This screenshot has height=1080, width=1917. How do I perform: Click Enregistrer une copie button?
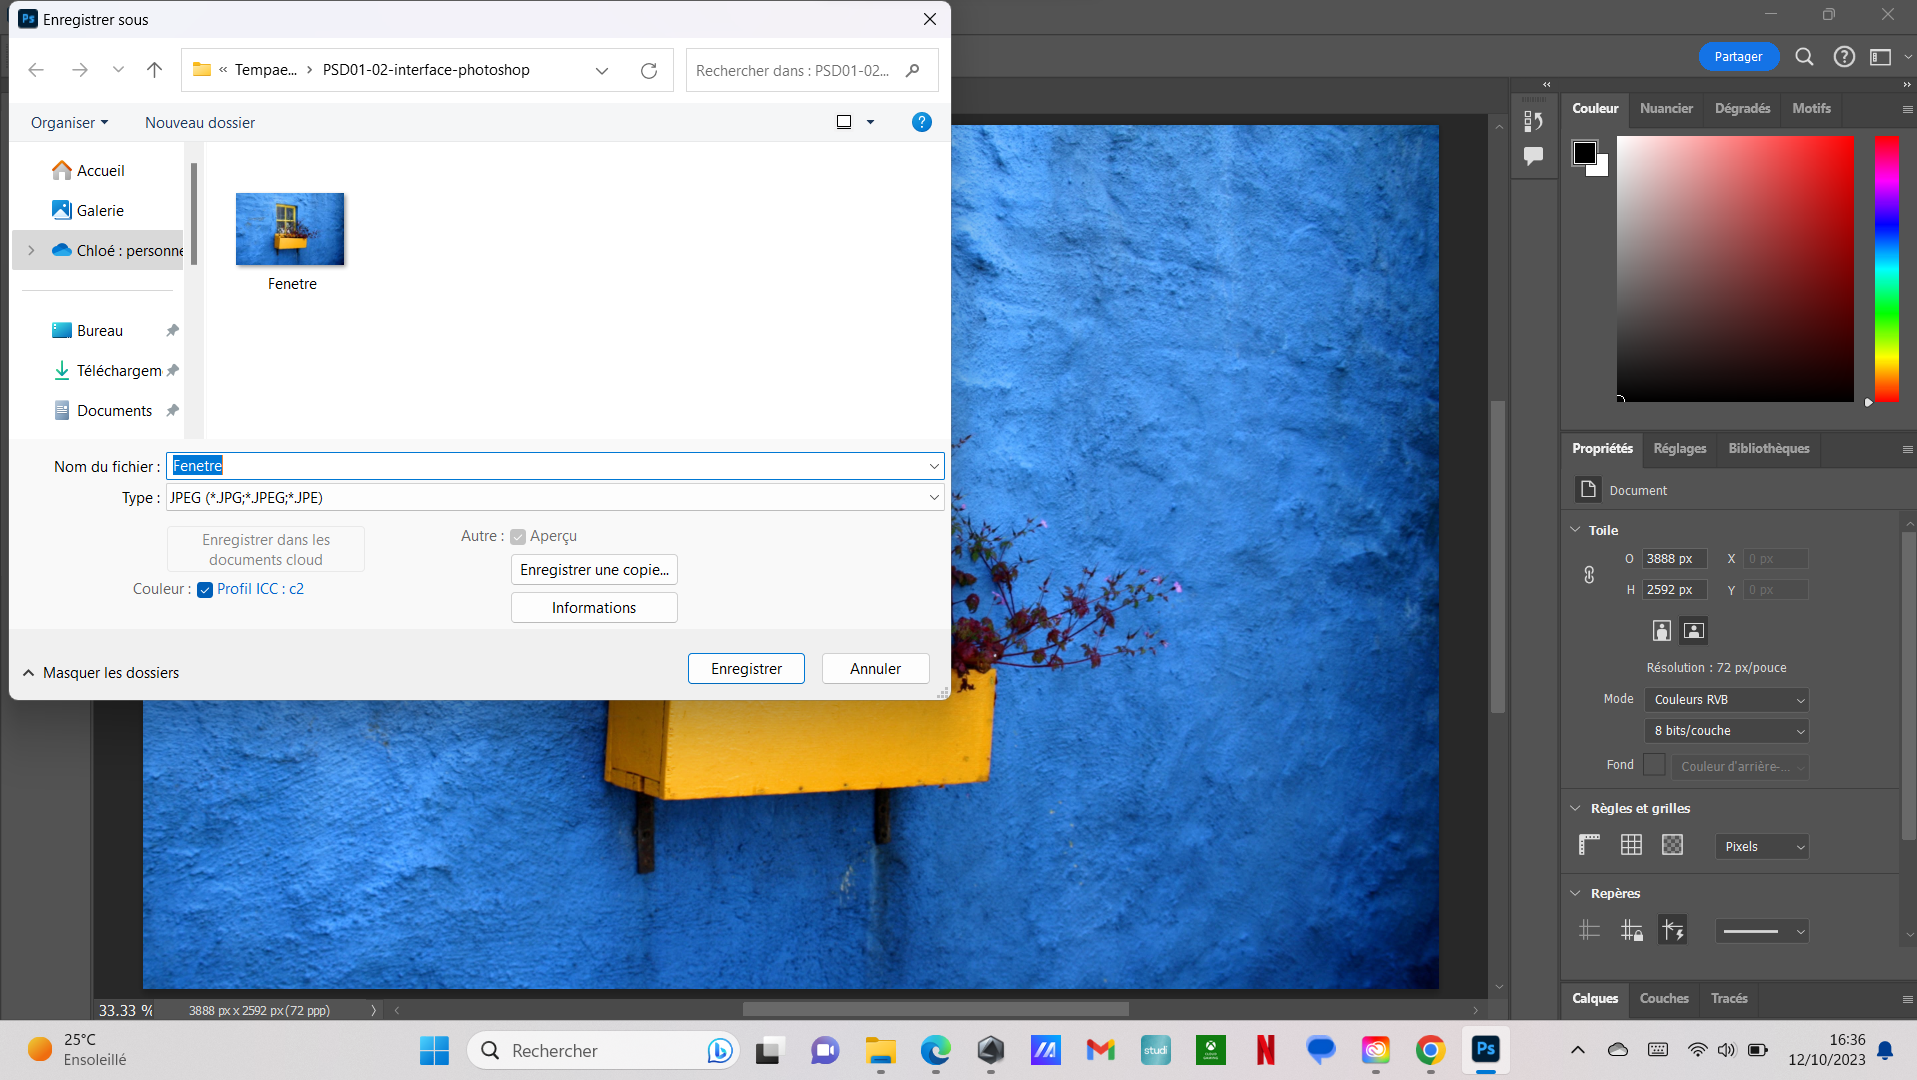click(x=594, y=570)
